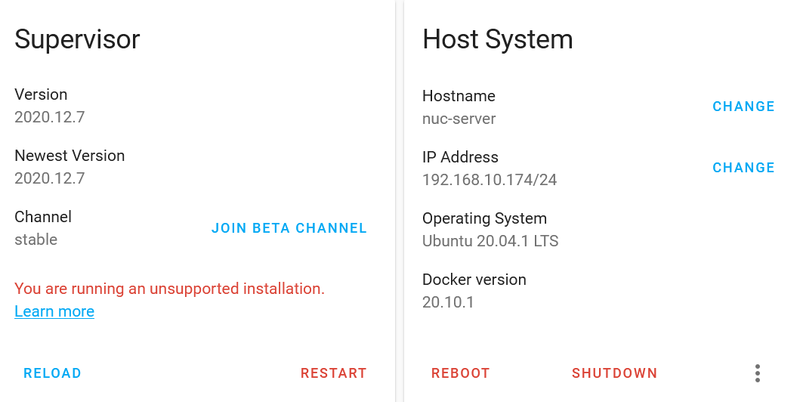Viewport: 800px width, 402px height.
Task: Click the Docker version value 20.10.1
Action: [448, 302]
